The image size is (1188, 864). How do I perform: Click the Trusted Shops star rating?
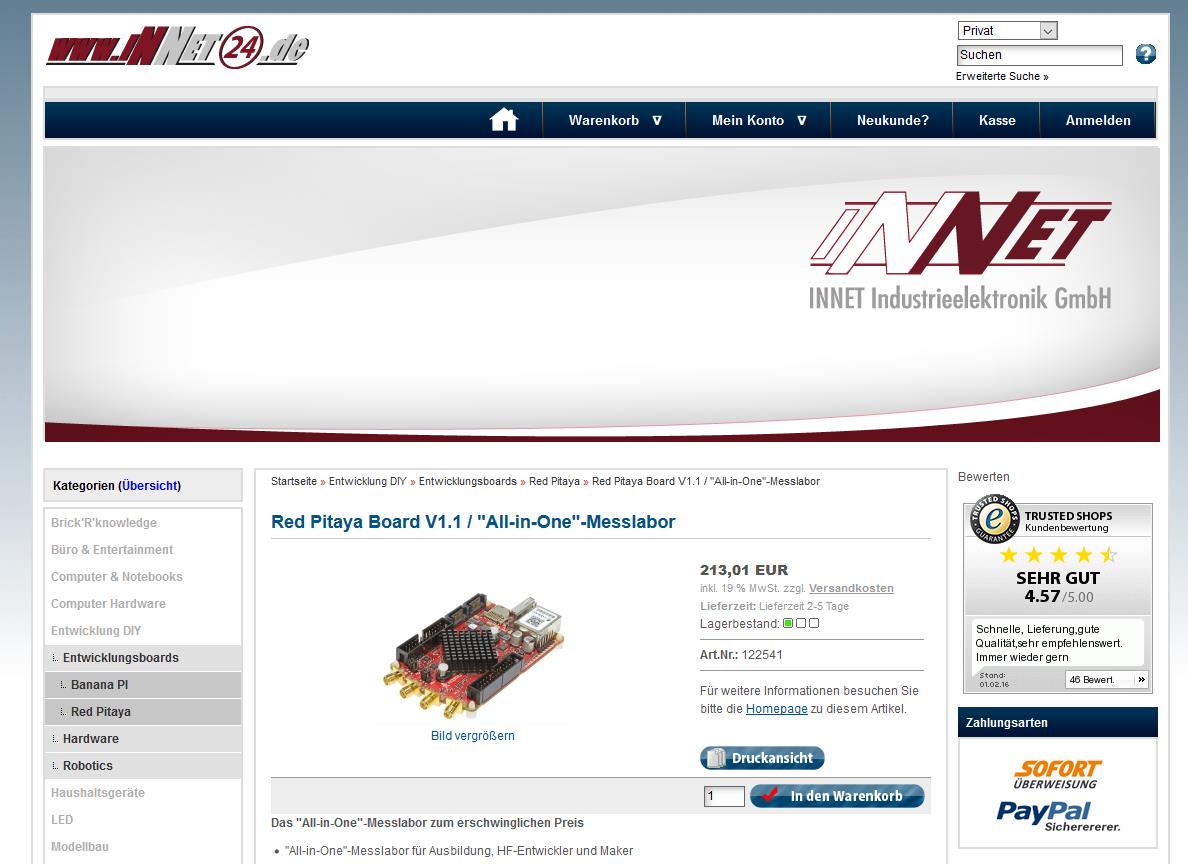(x=1058, y=556)
